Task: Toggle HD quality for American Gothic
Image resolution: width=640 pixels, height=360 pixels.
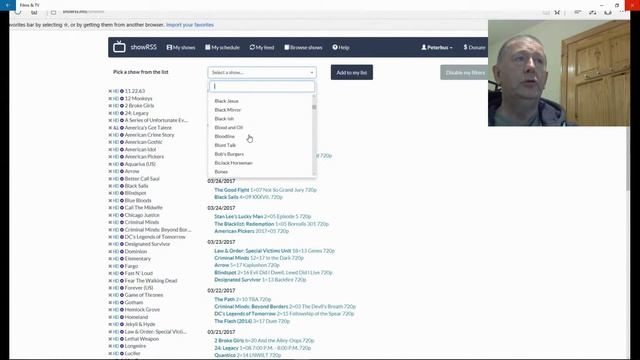Action: pos(116,142)
